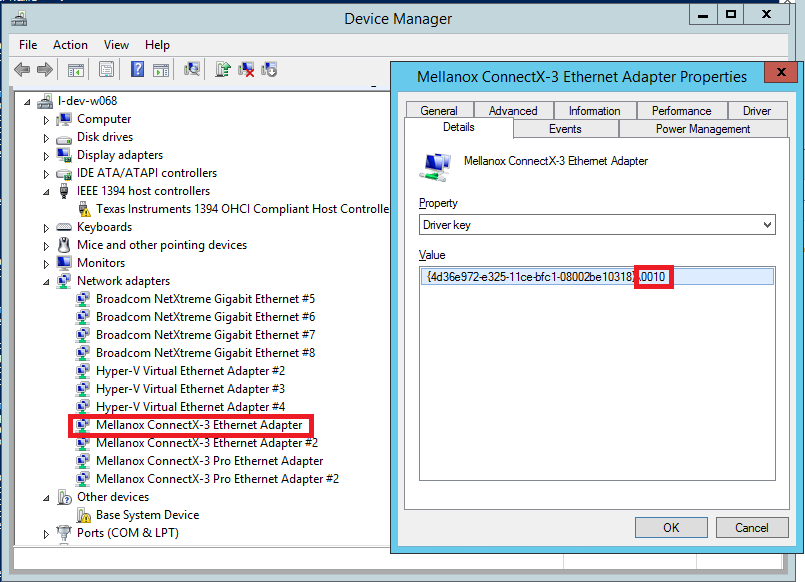Select the driver key value in Value list
The width and height of the screenshot is (805, 582).
click(545, 276)
